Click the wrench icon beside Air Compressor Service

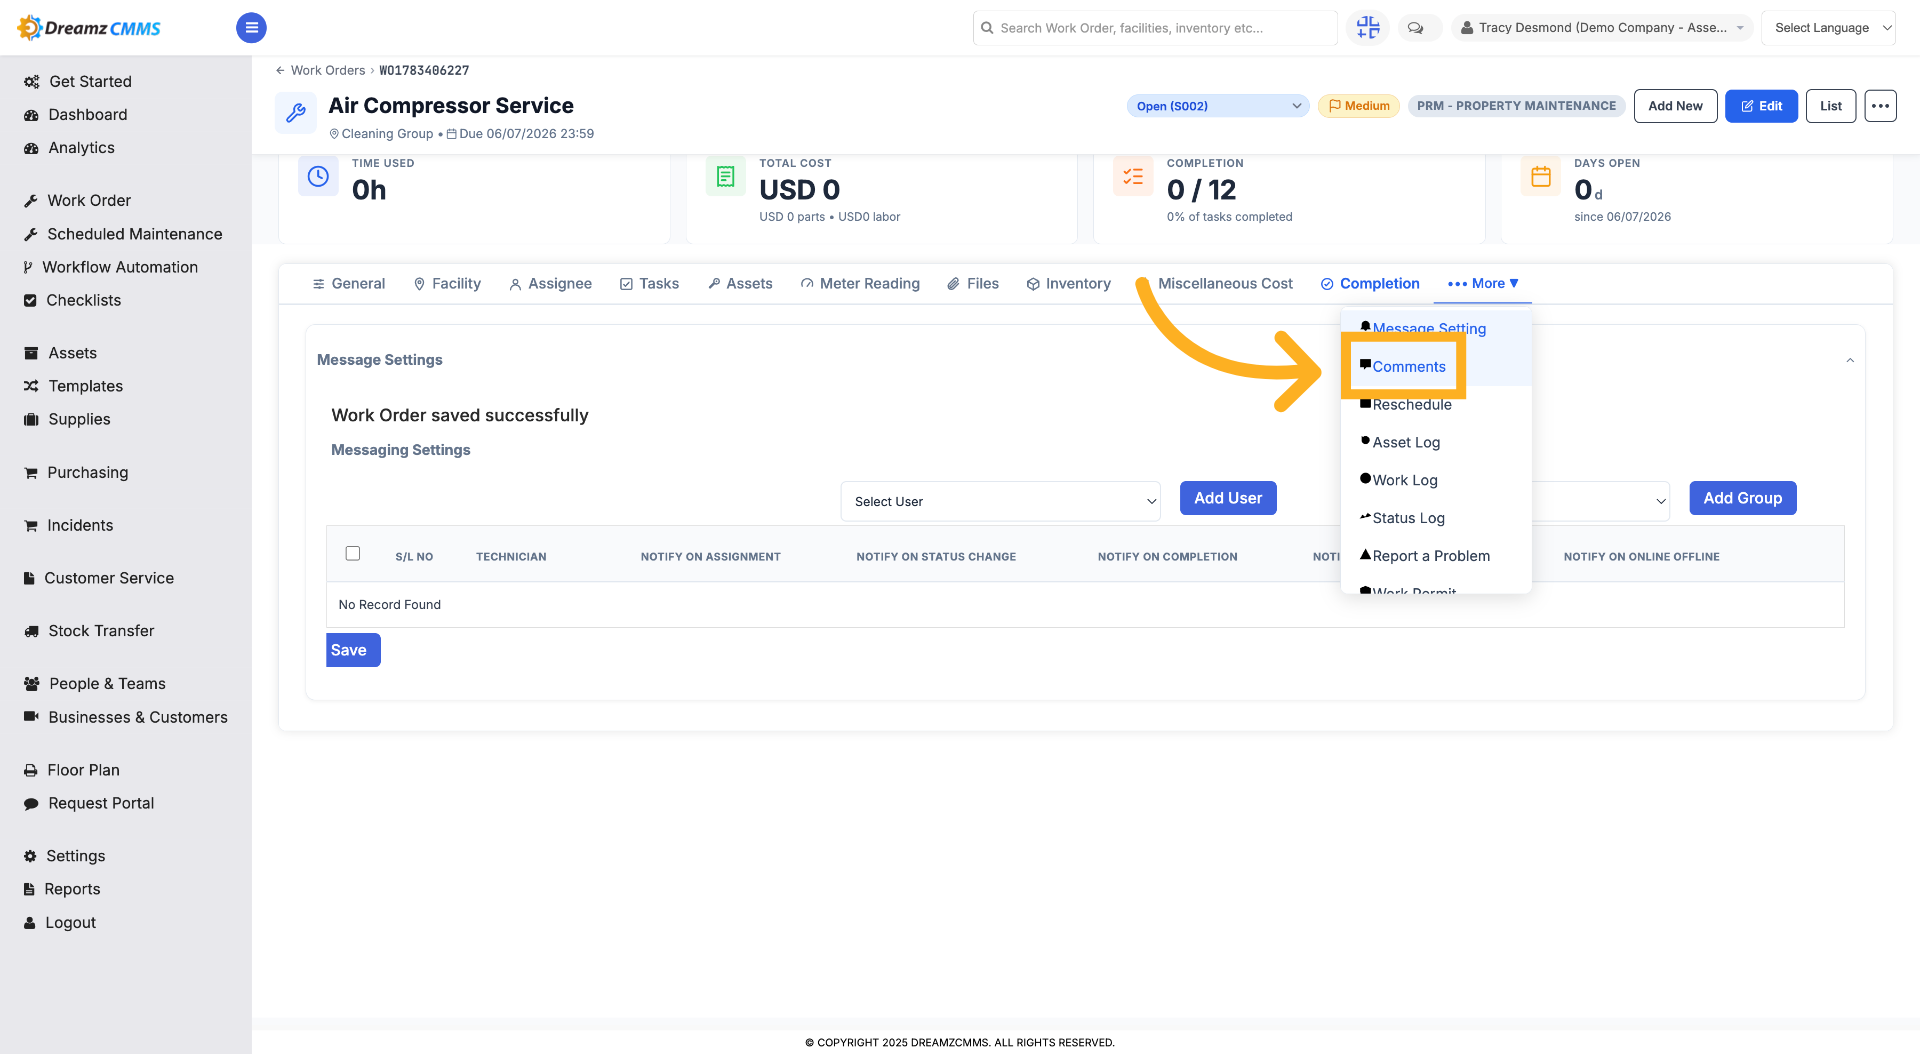(x=296, y=113)
